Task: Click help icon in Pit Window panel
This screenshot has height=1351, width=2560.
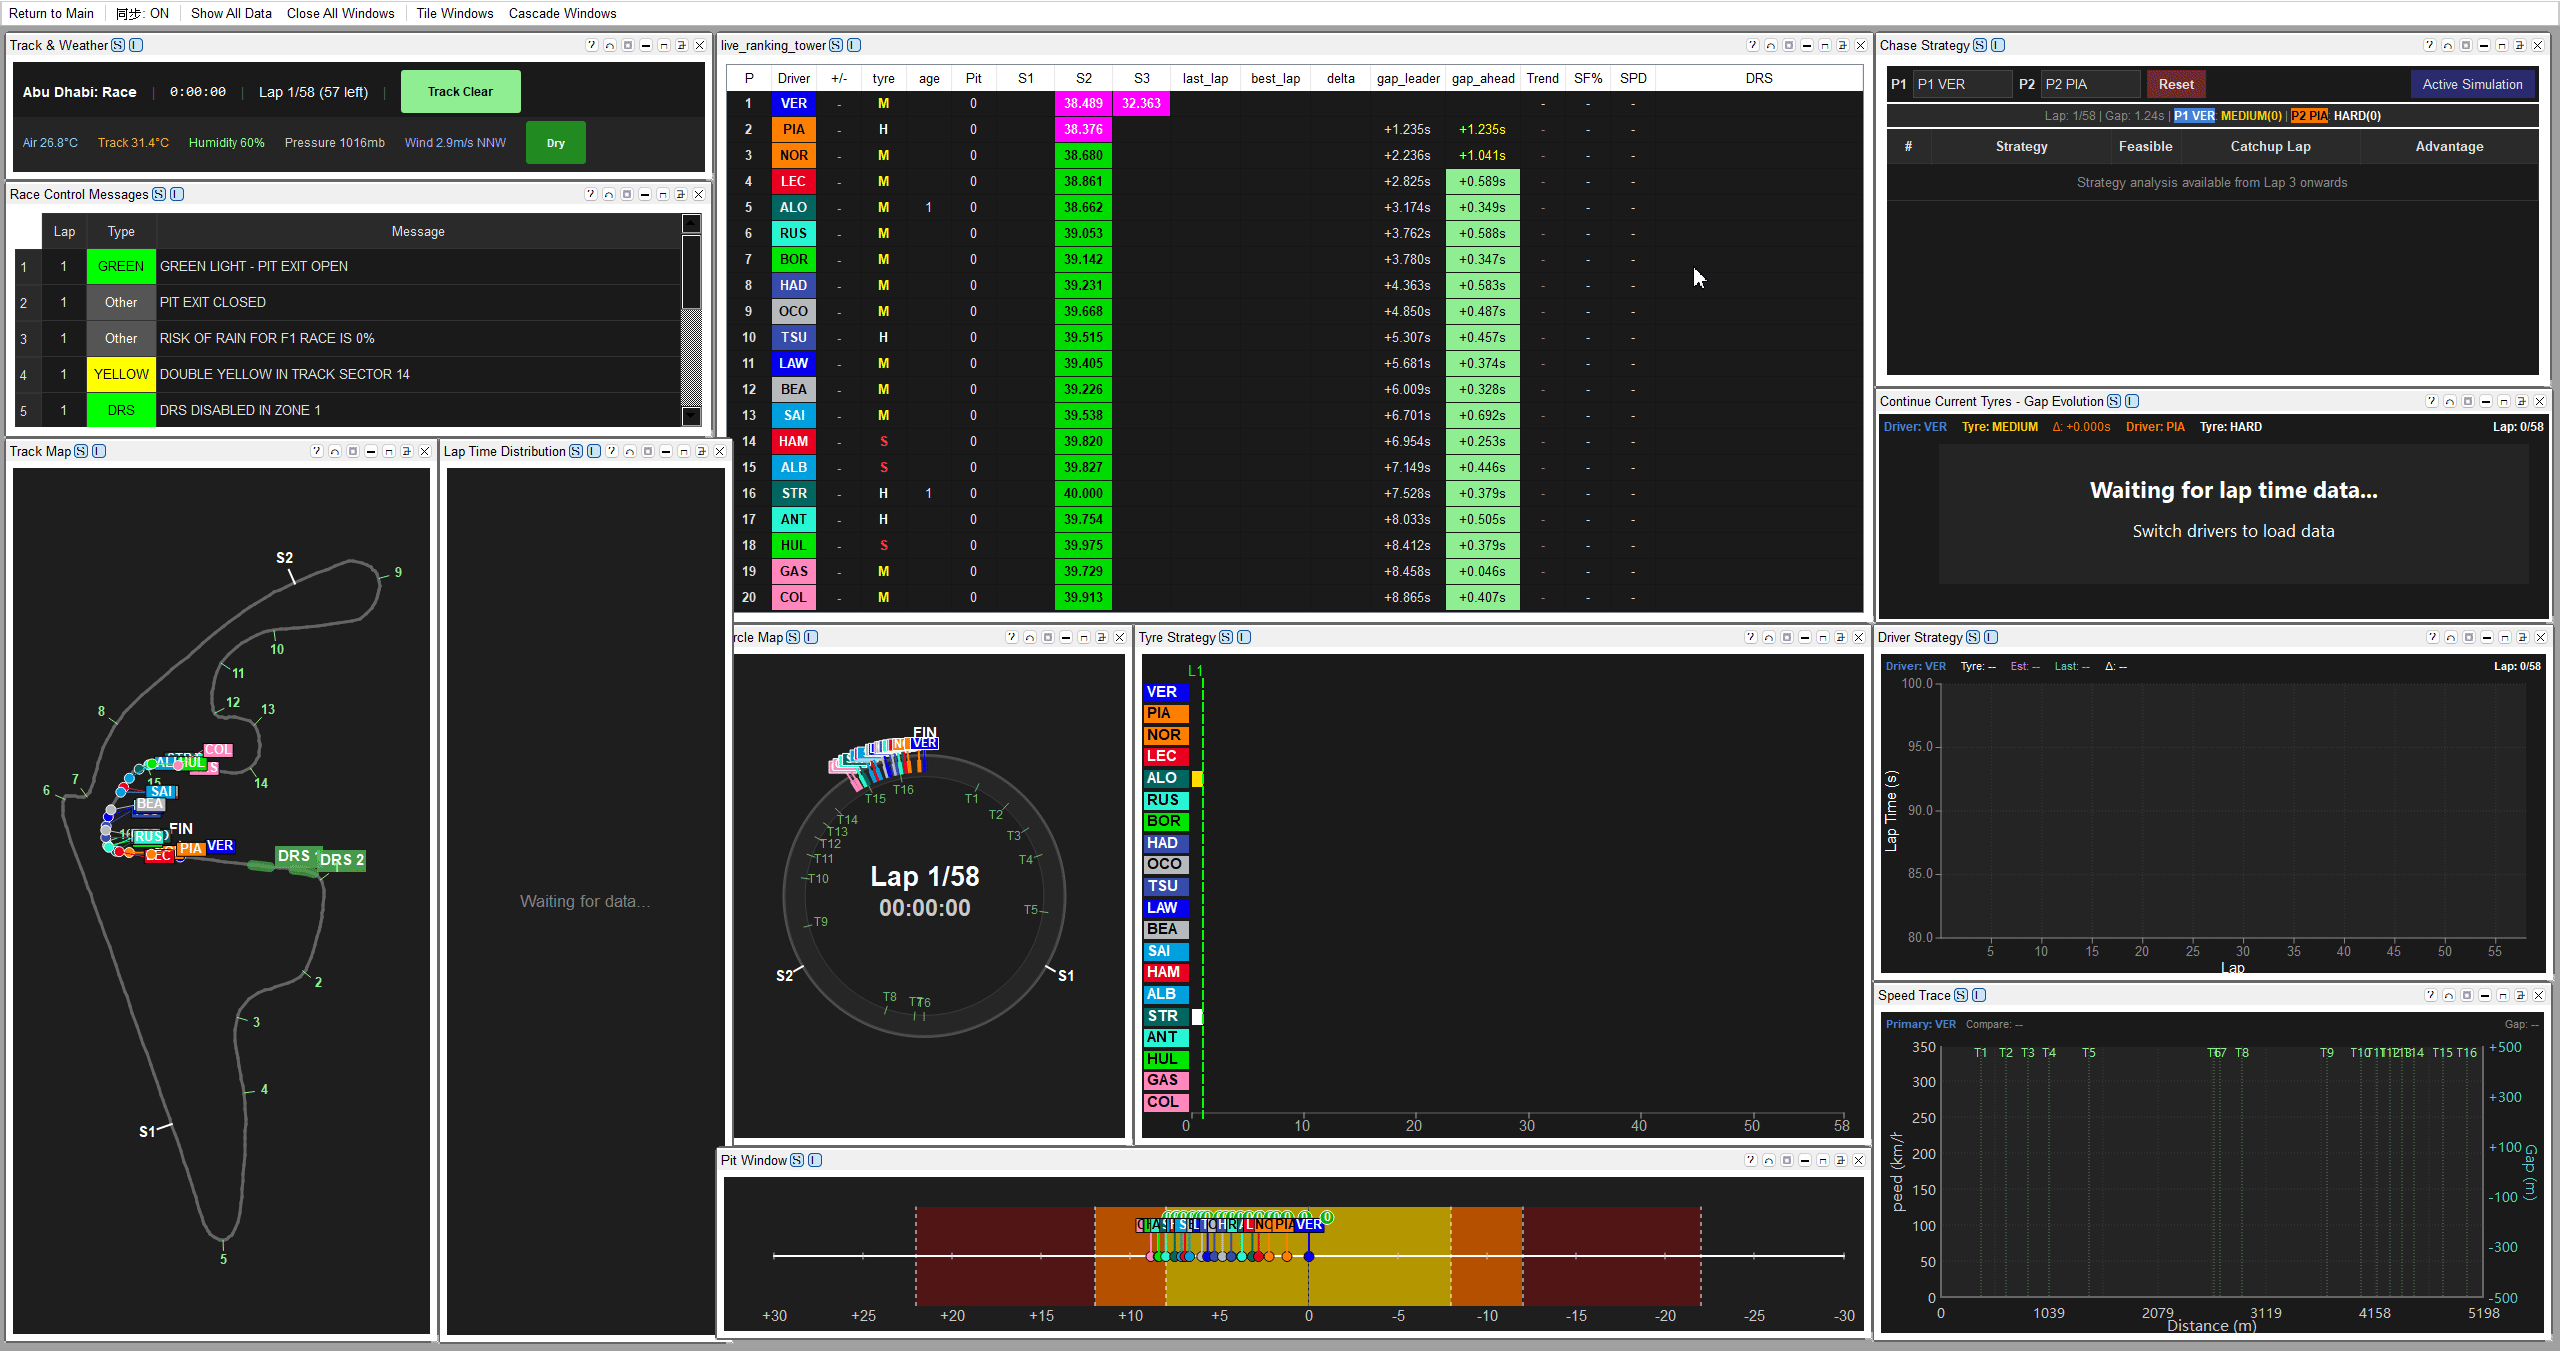Action: click(x=1751, y=1160)
